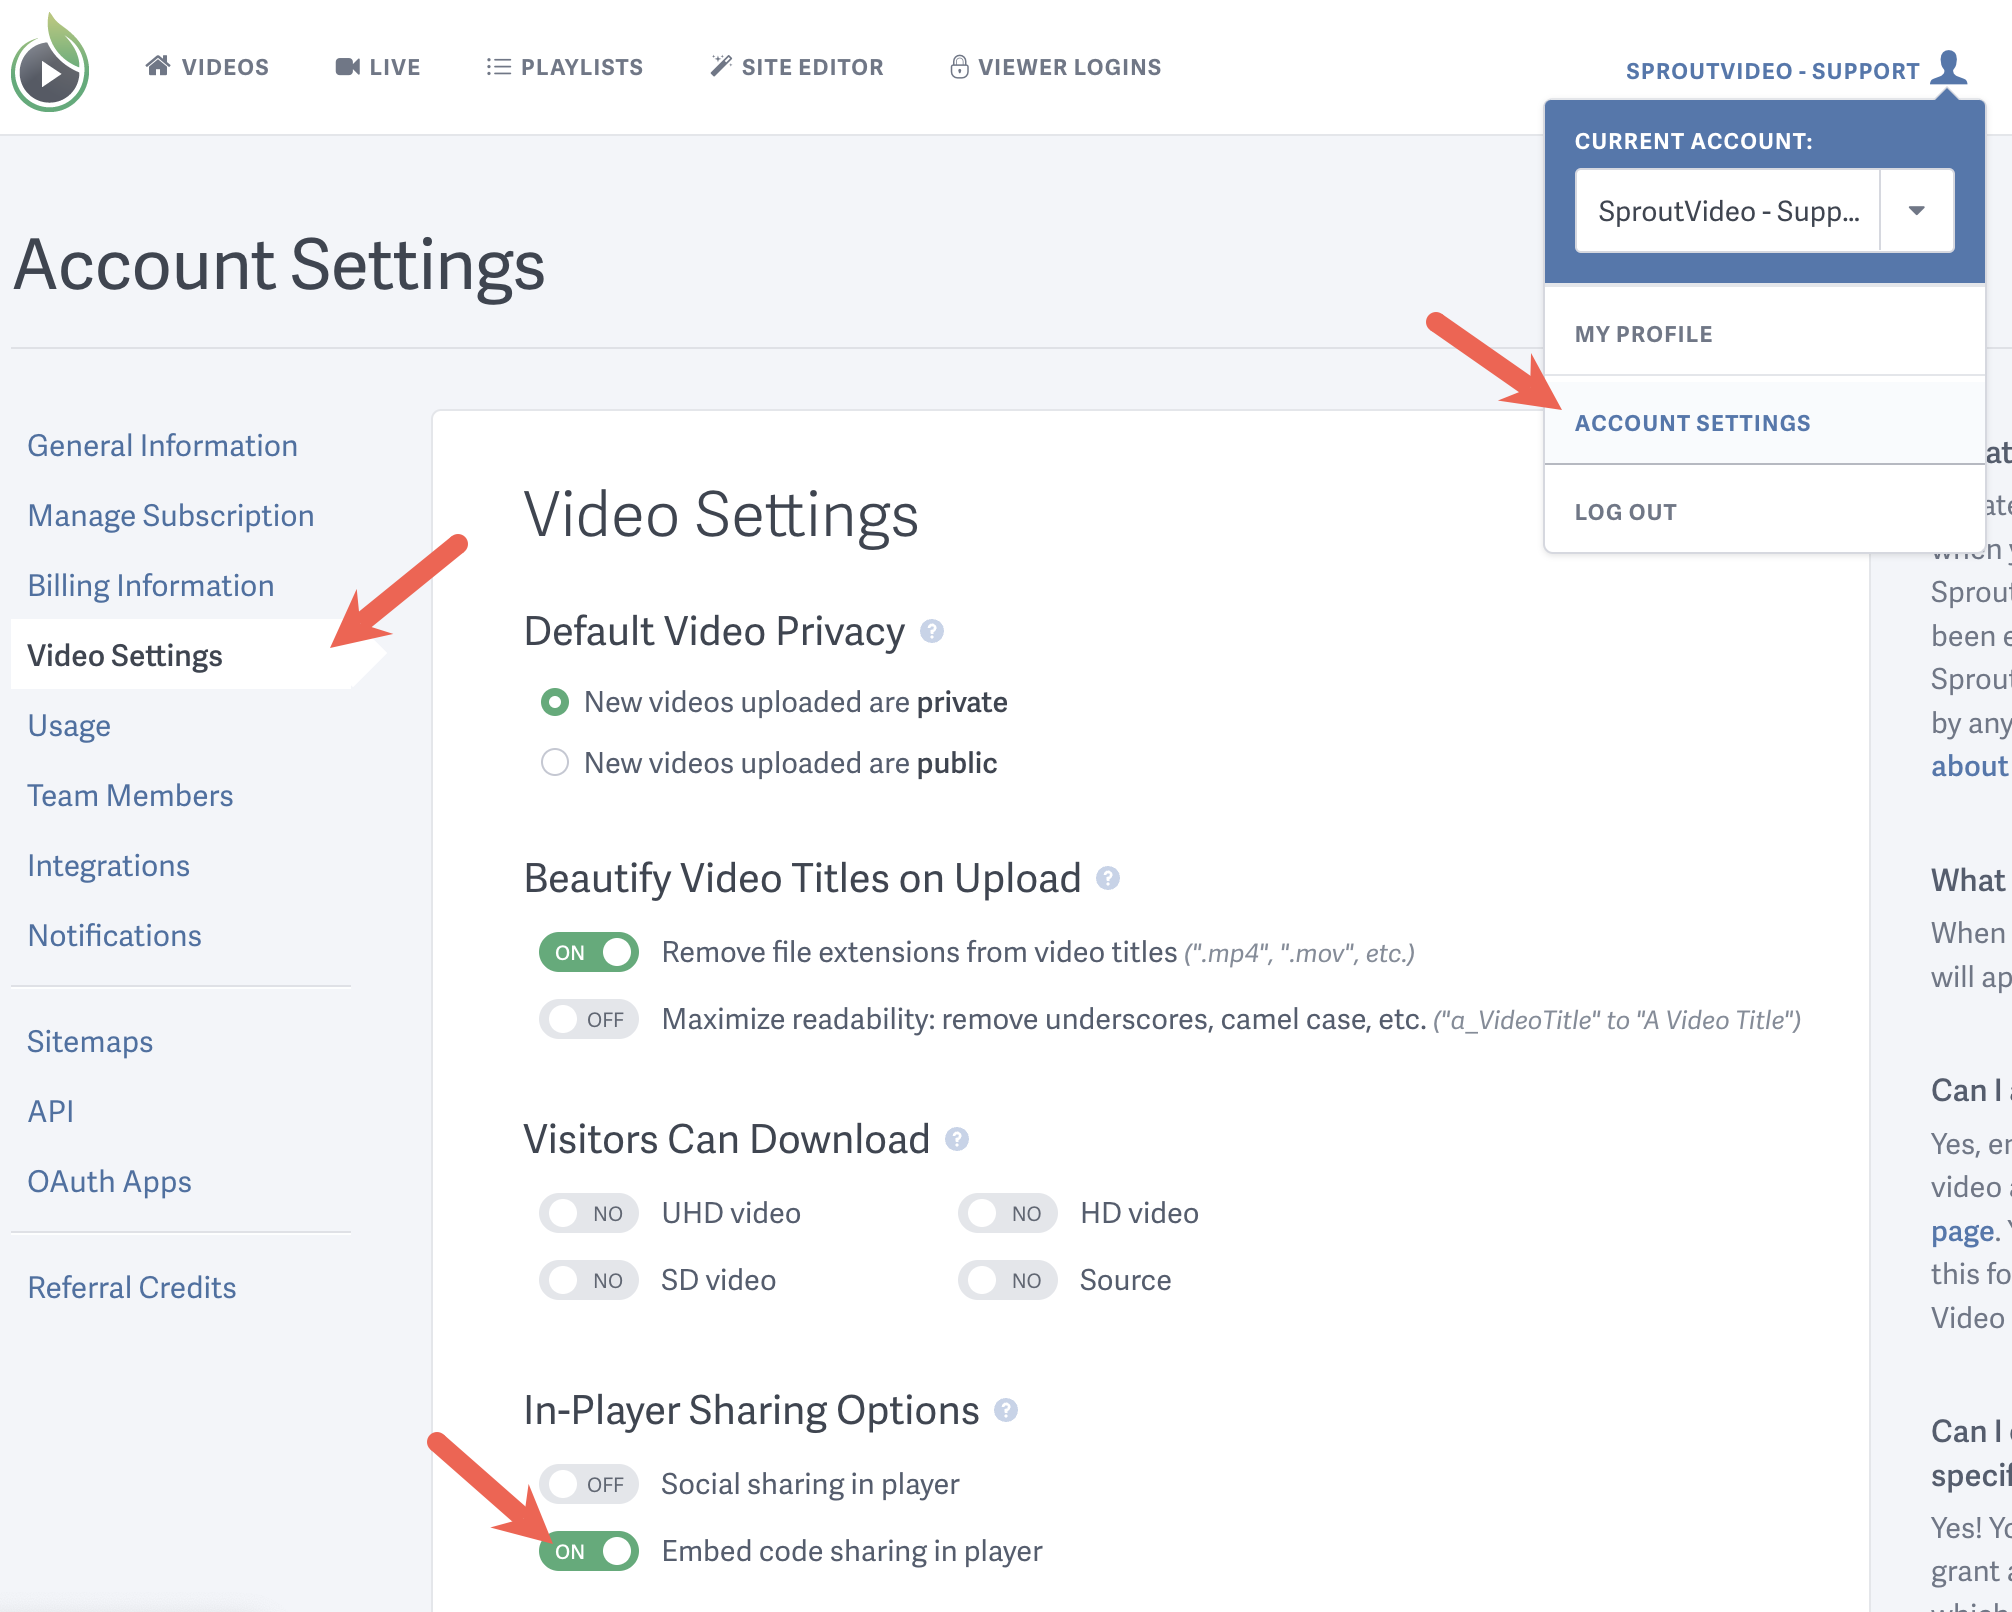Enable HD video download toggle
Screen dimensions: 2012x1612
pyautogui.click(x=1007, y=1213)
